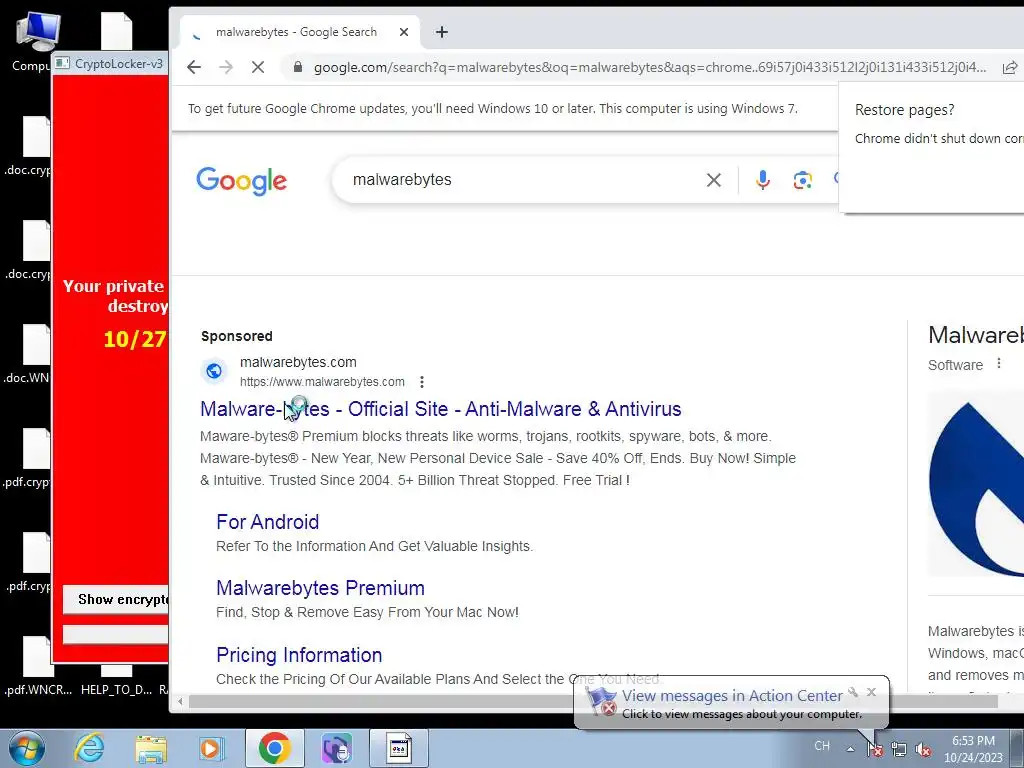Image resolution: width=1024 pixels, height=768 pixels.
Task: Start voice search with microphone icon
Action: pos(763,180)
